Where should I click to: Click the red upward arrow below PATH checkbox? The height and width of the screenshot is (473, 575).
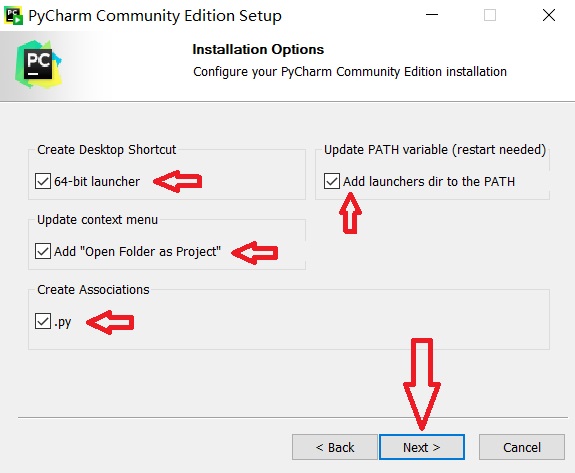(x=350, y=213)
